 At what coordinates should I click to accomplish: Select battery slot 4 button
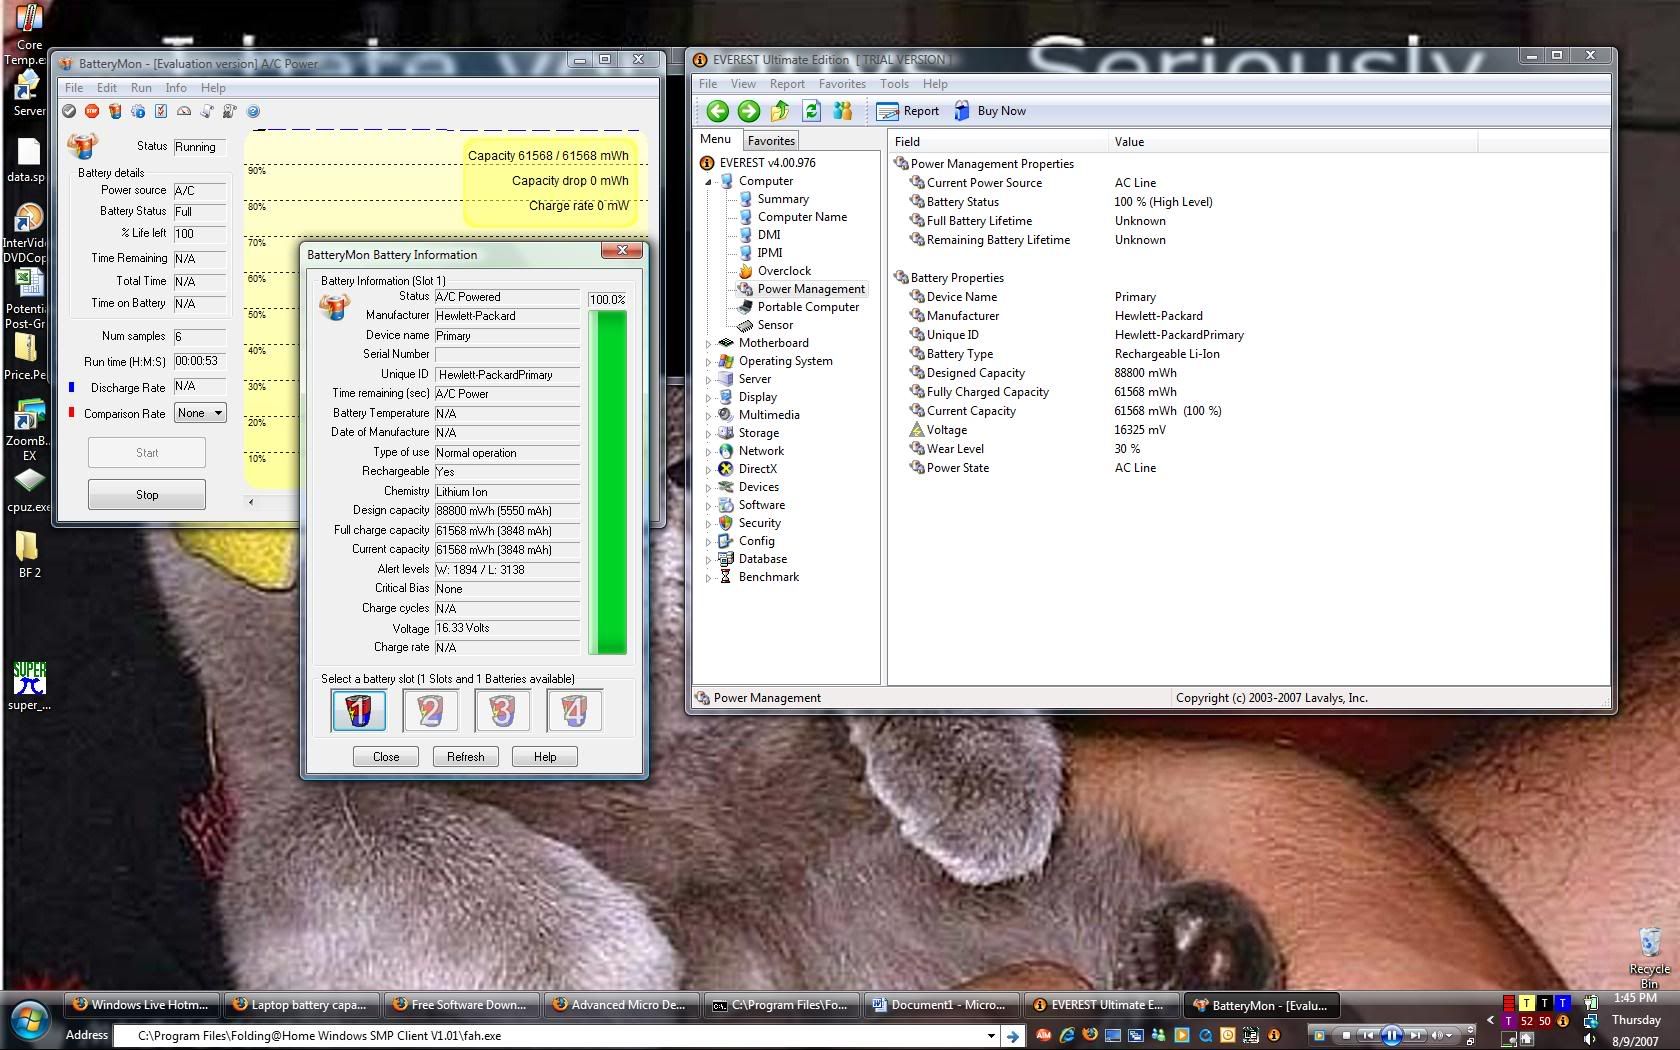click(x=574, y=710)
